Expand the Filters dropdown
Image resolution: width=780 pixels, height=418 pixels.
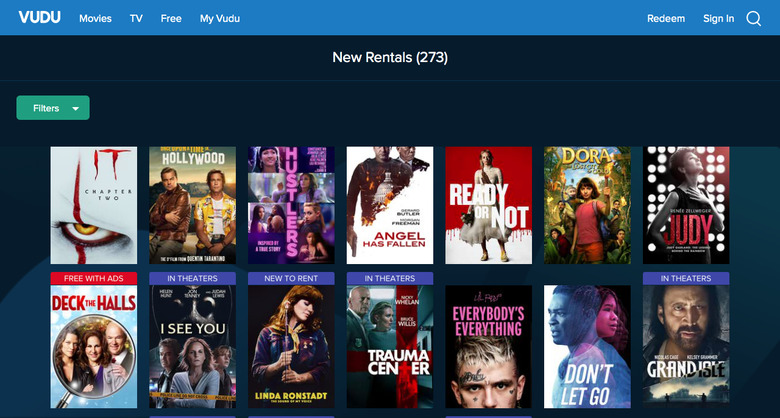53,108
